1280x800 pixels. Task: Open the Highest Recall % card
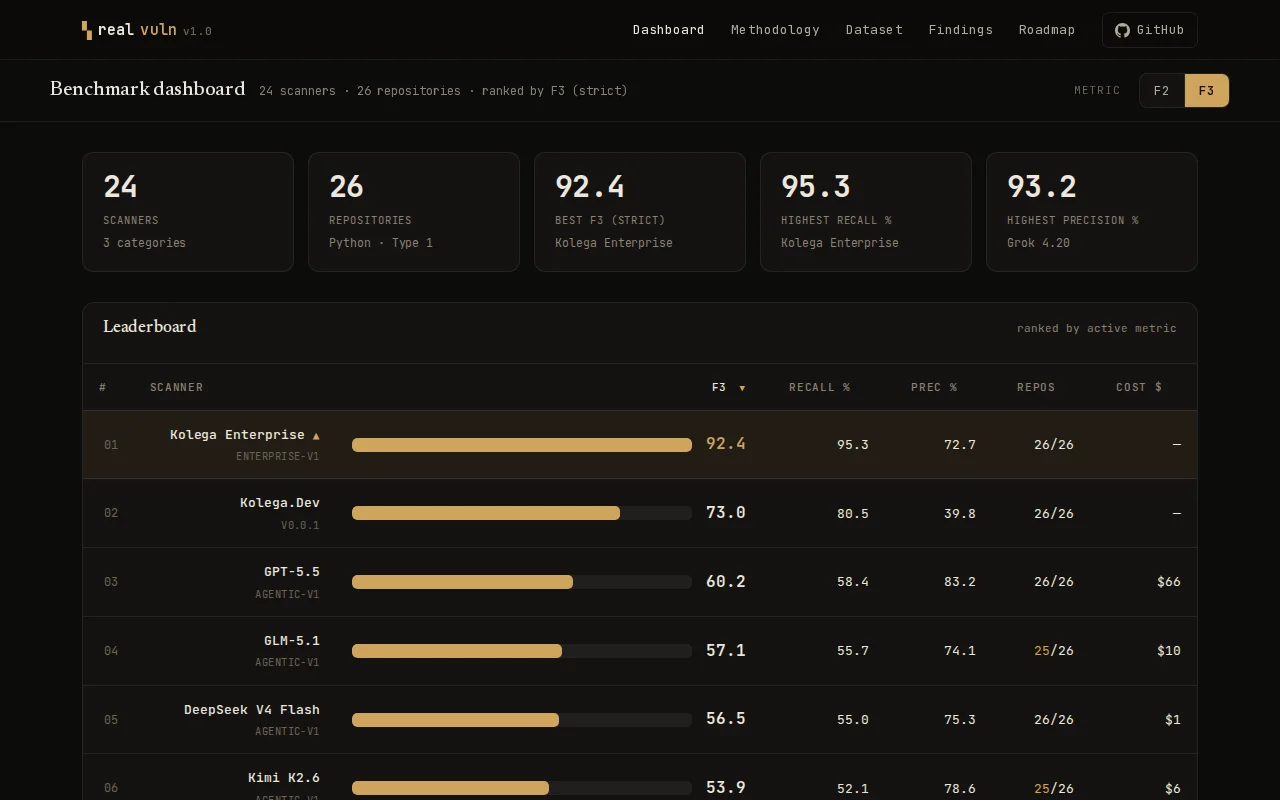866,212
